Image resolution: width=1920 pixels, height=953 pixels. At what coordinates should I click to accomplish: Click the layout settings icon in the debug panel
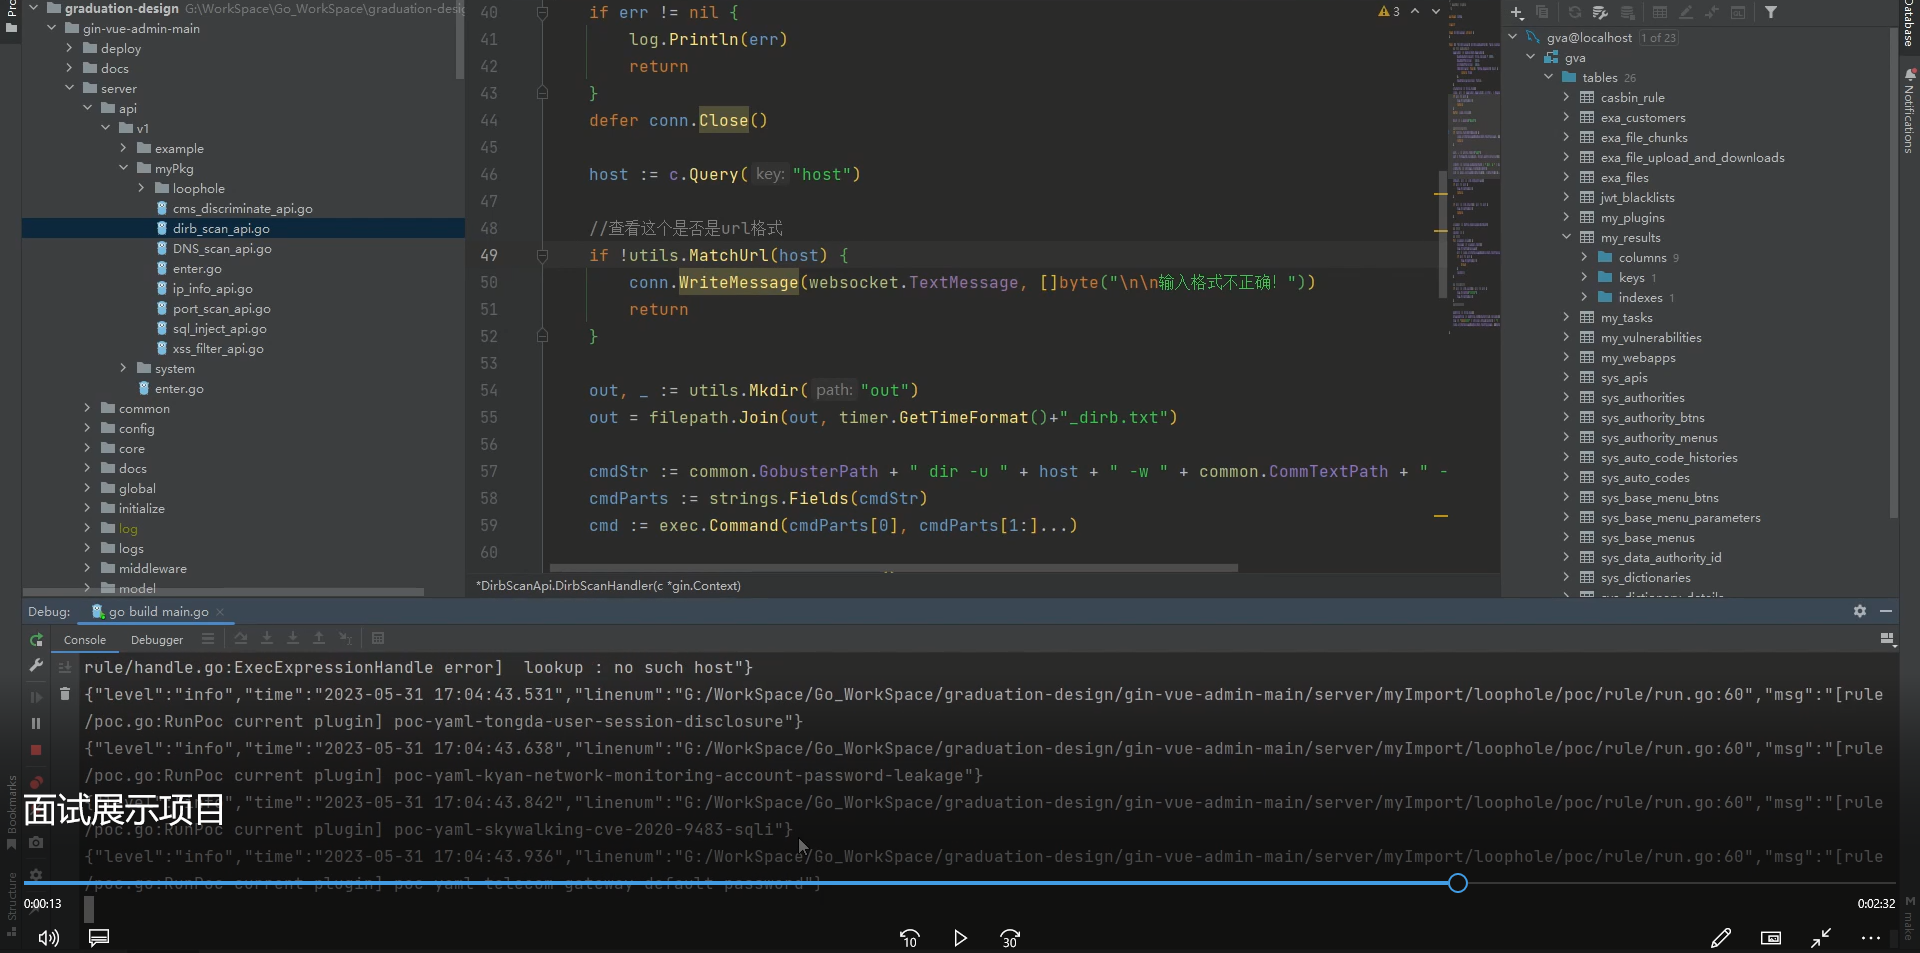point(1887,639)
